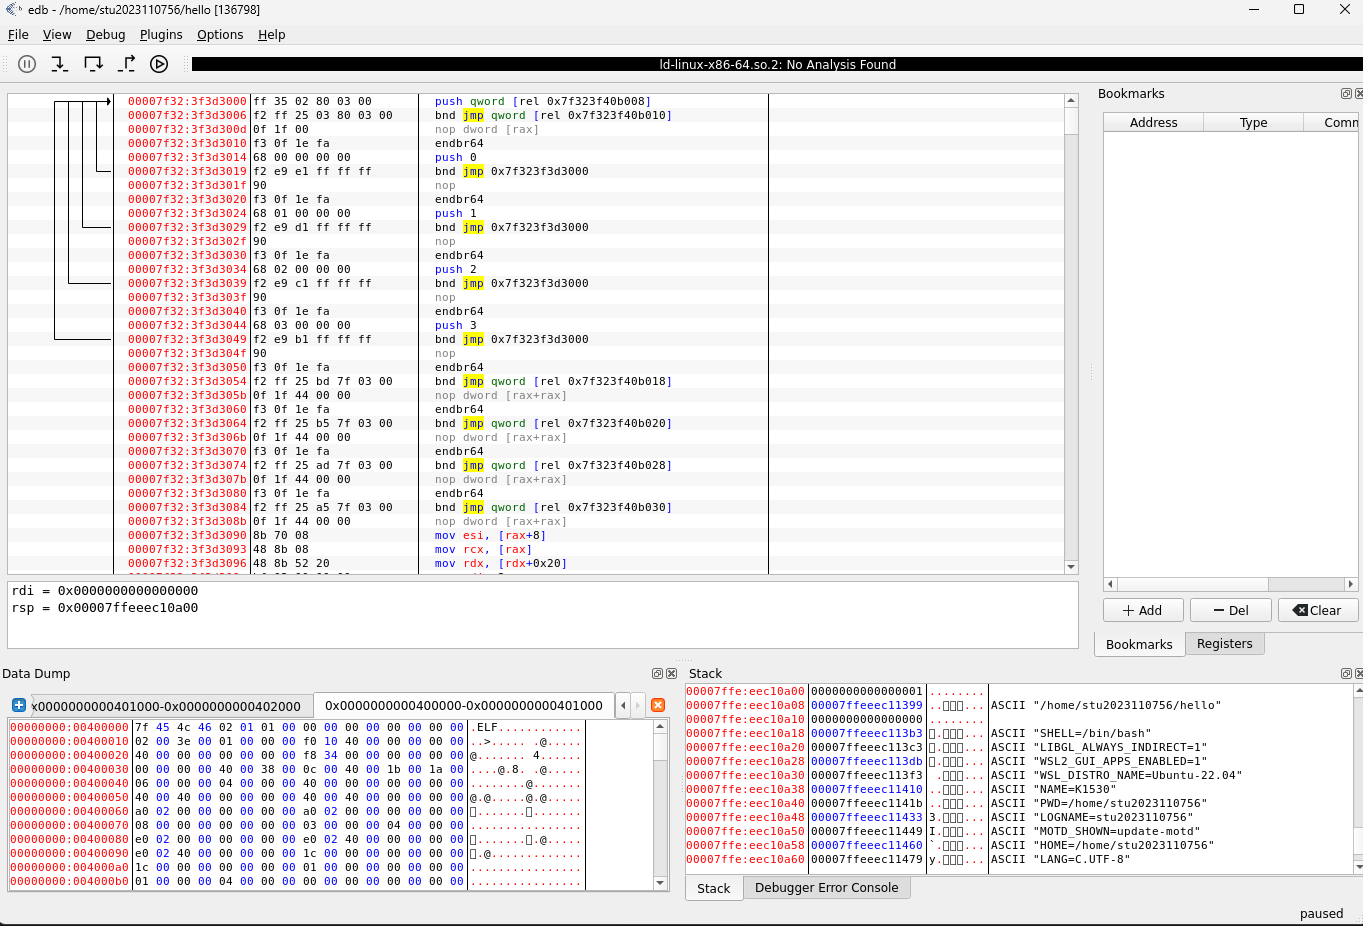Viewport: 1363px width, 926px height.
Task: Float the Data Dump panel
Action: [x=657, y=674]
